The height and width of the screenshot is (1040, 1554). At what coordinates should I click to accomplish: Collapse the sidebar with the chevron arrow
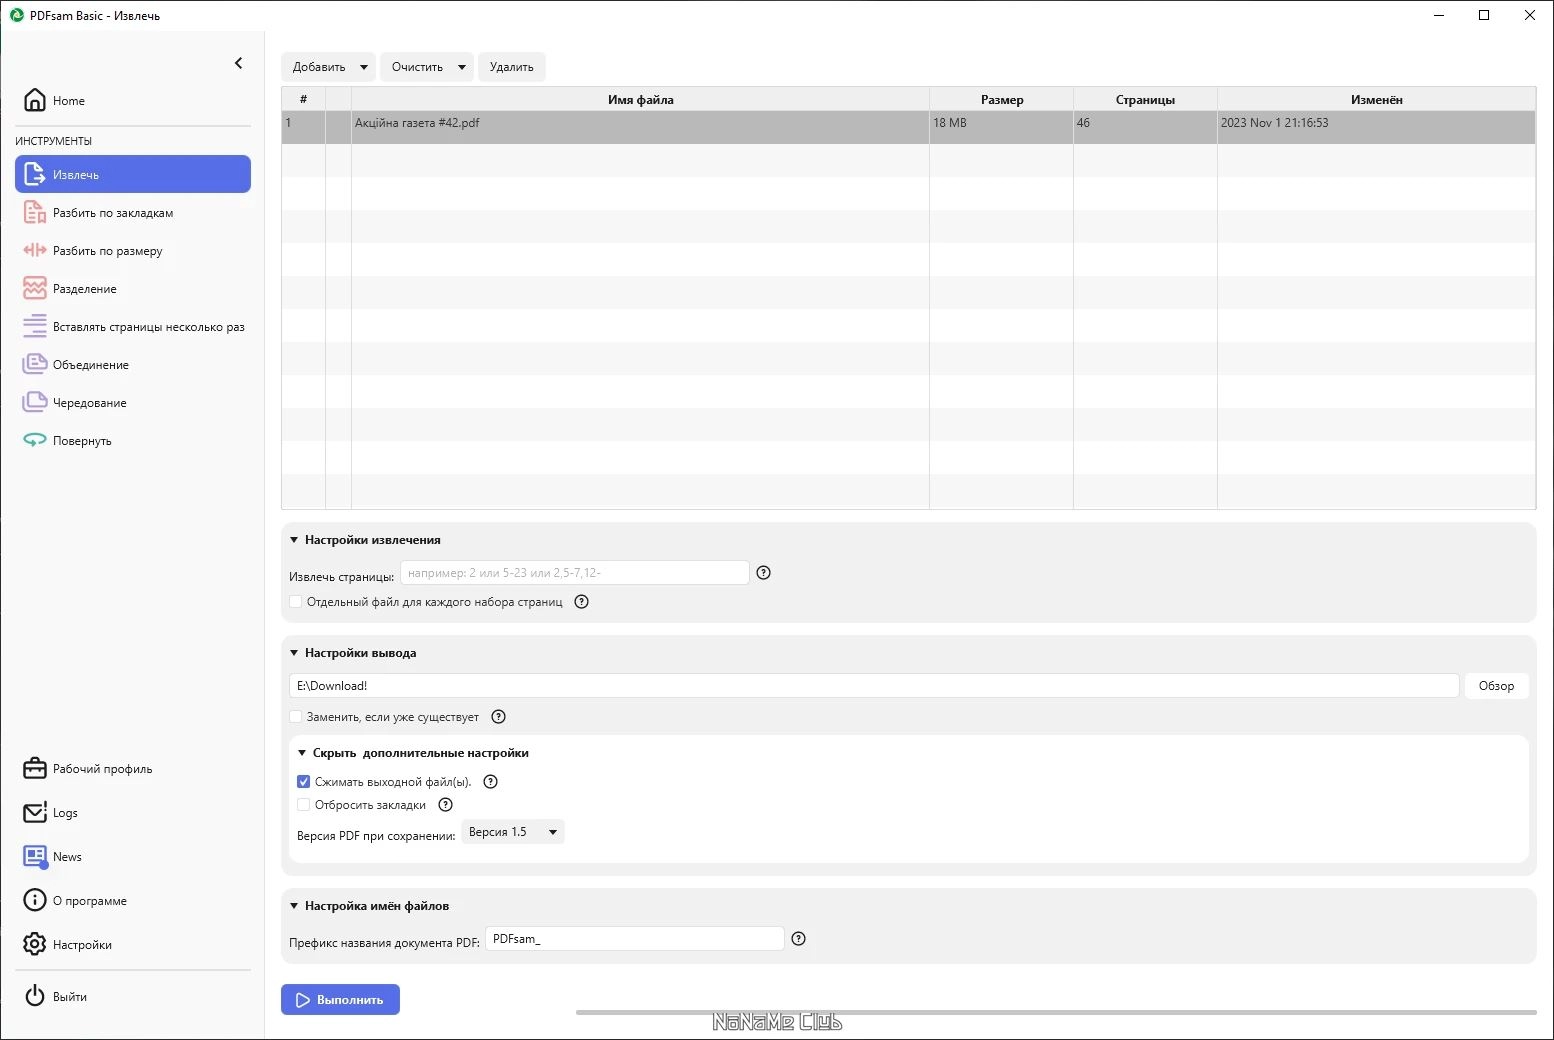238,63
